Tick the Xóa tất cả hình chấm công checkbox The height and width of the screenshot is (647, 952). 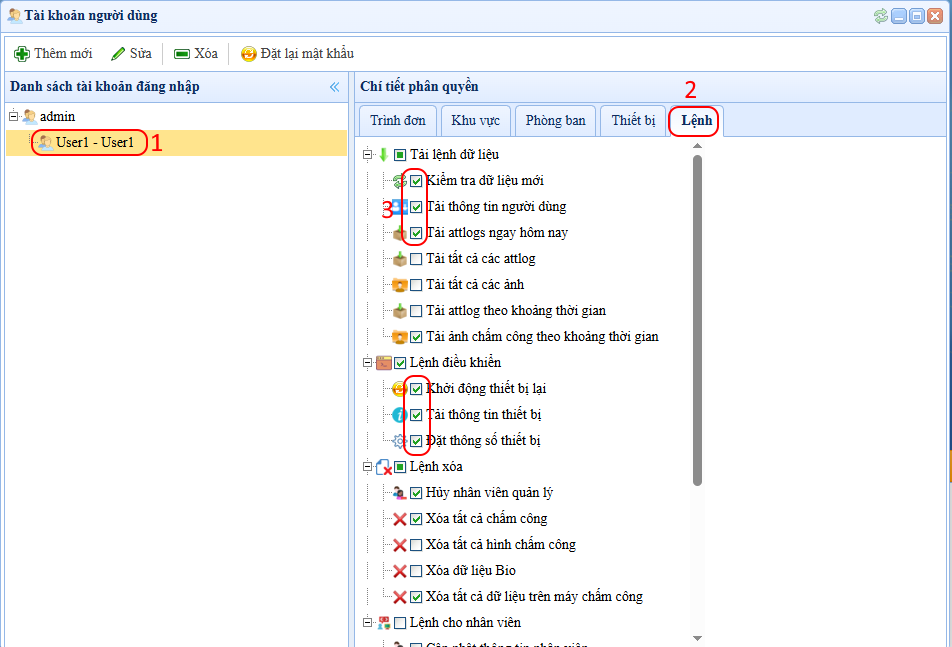416,545
